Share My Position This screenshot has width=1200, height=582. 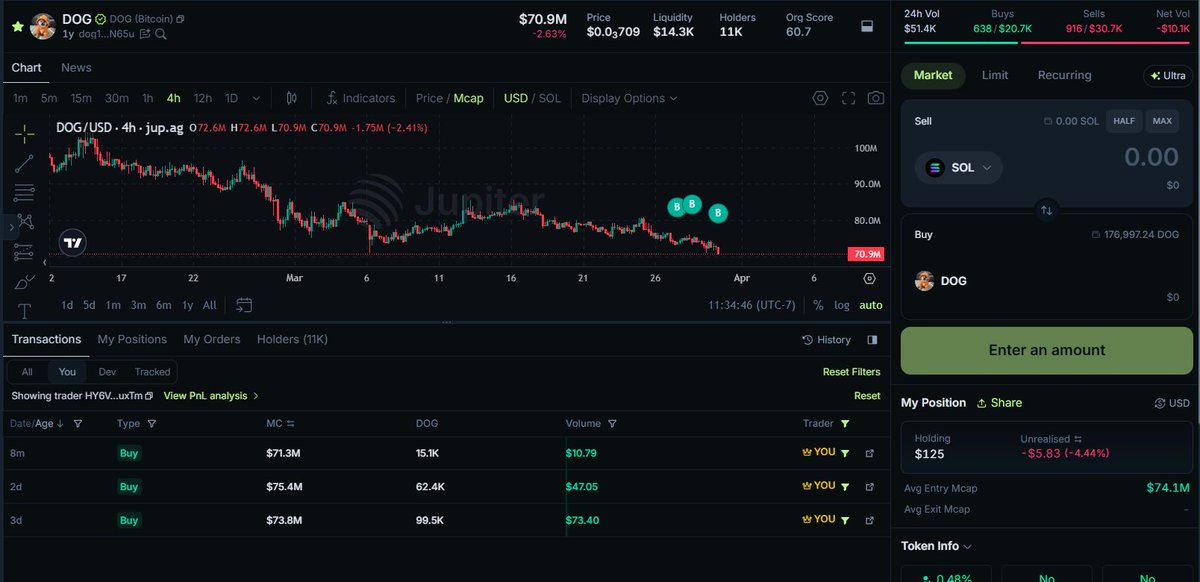[999, 403]
